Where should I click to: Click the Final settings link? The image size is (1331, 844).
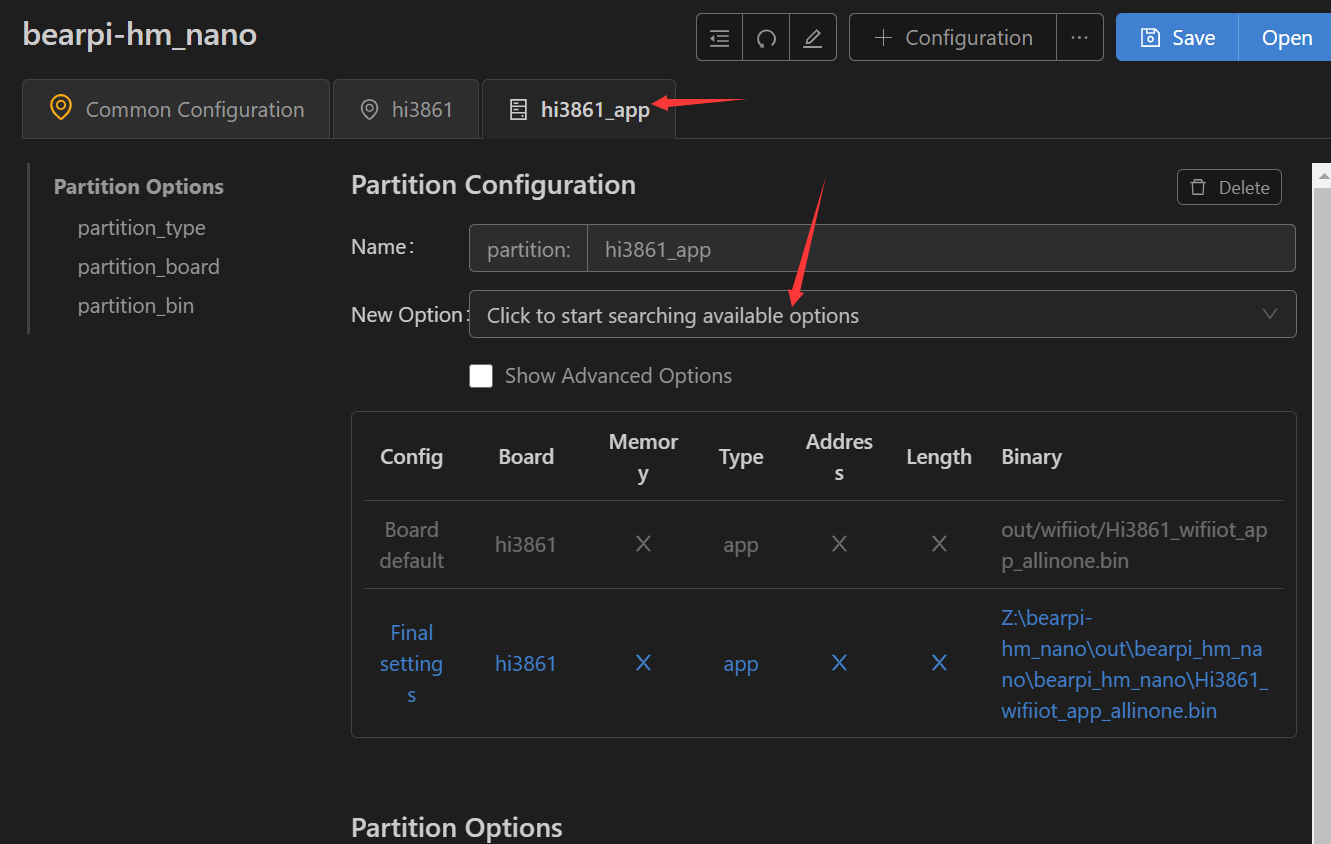pyautogui.click(x=411, y=662)
